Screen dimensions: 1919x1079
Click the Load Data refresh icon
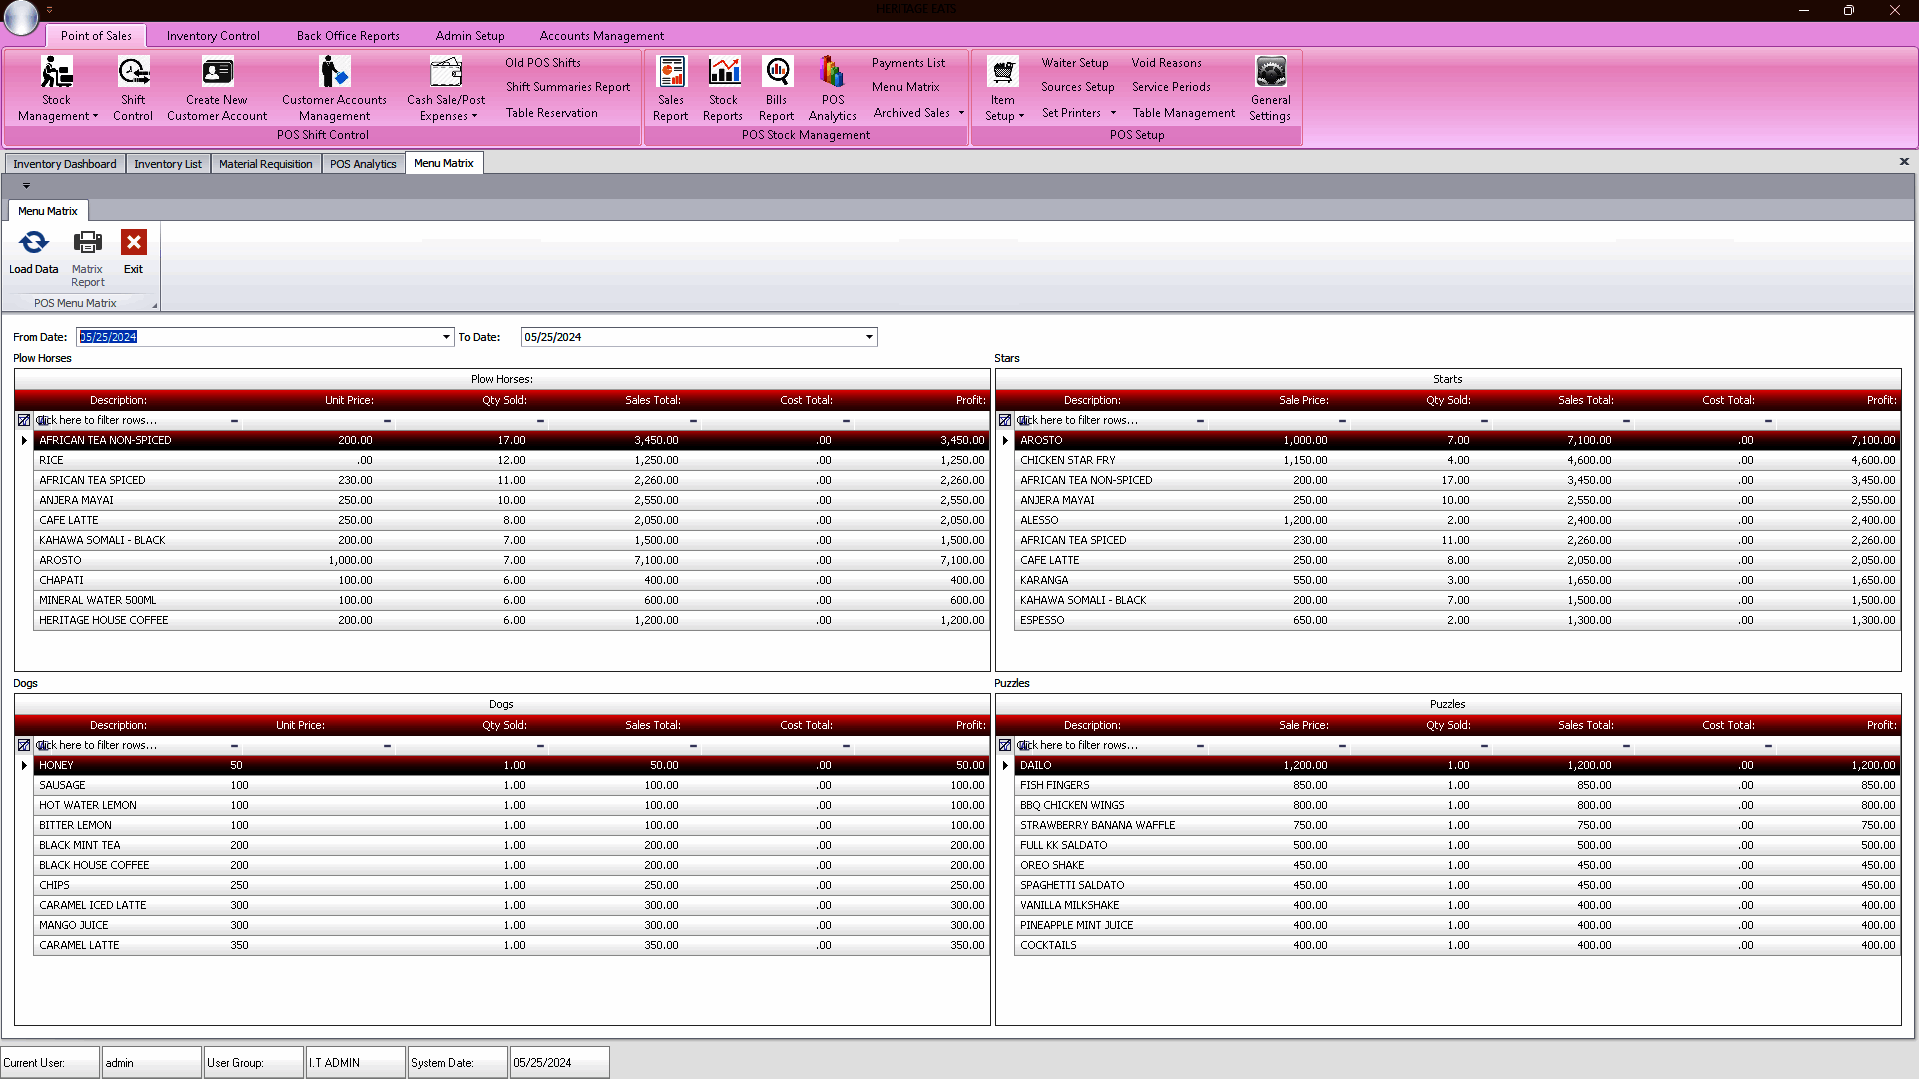pos(34,243)
